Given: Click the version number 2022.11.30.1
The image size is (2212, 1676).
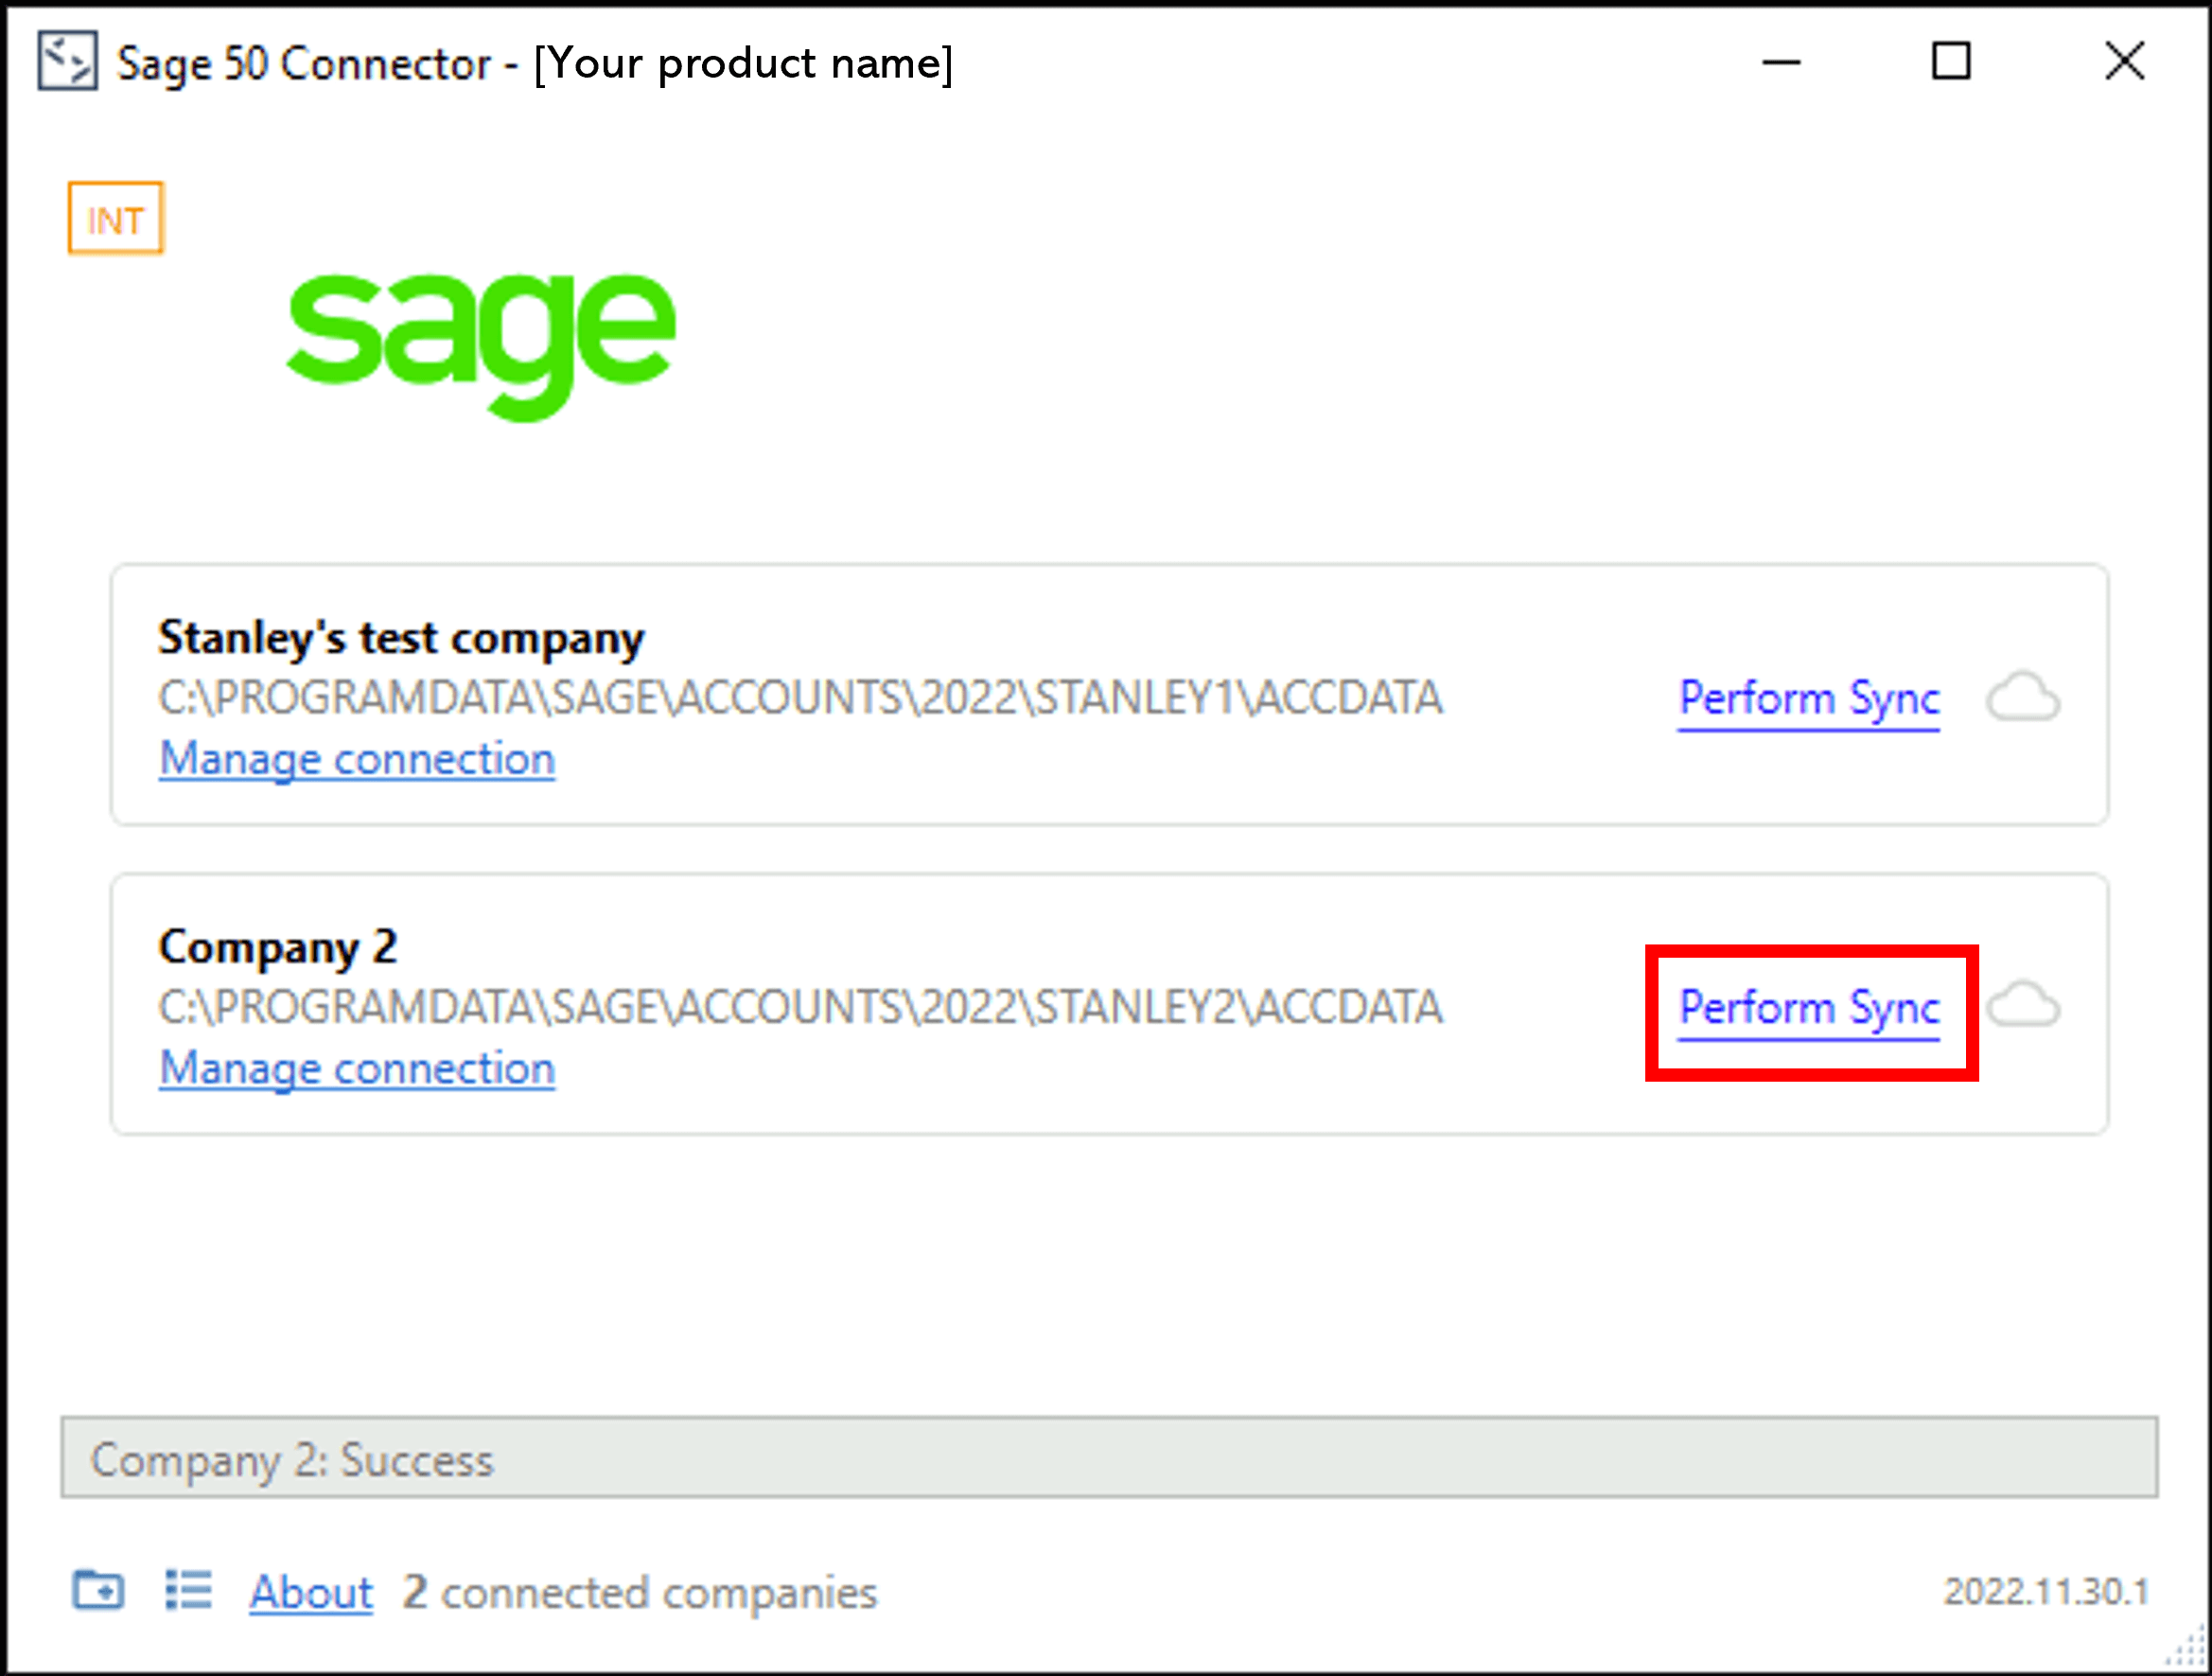Looking at the screenshot, I should (2045, 1591).
